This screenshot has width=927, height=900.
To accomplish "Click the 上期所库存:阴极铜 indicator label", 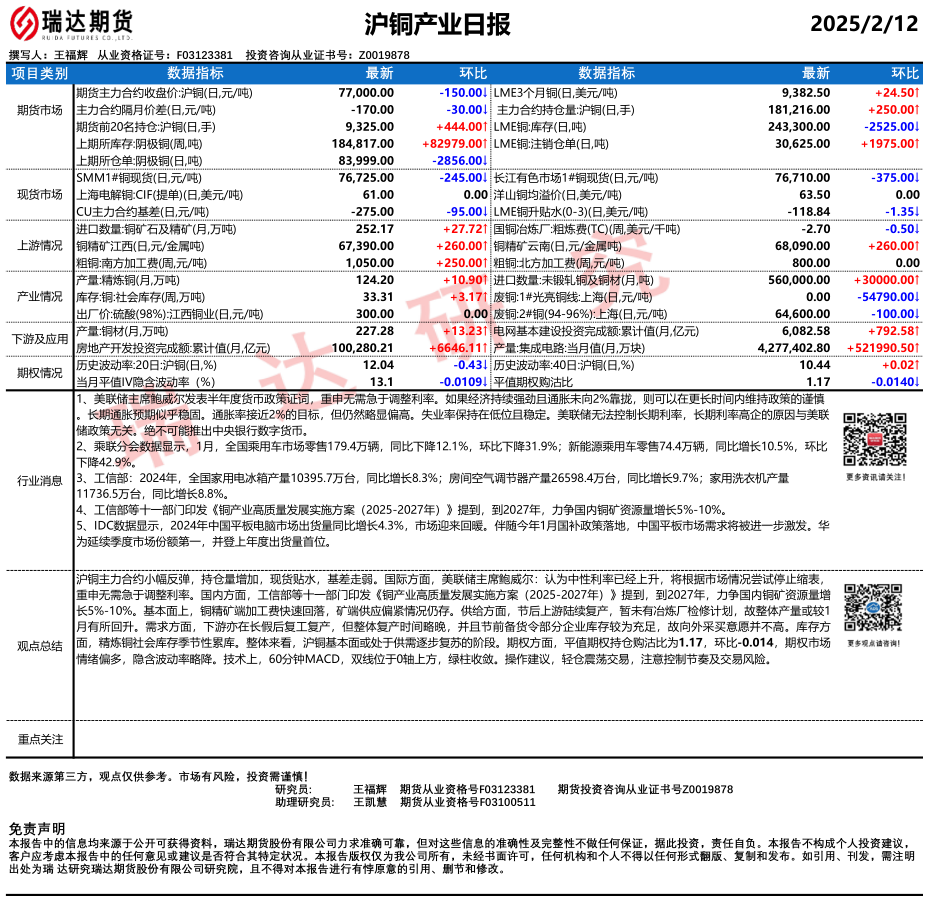I will click(x=139, y=144).
